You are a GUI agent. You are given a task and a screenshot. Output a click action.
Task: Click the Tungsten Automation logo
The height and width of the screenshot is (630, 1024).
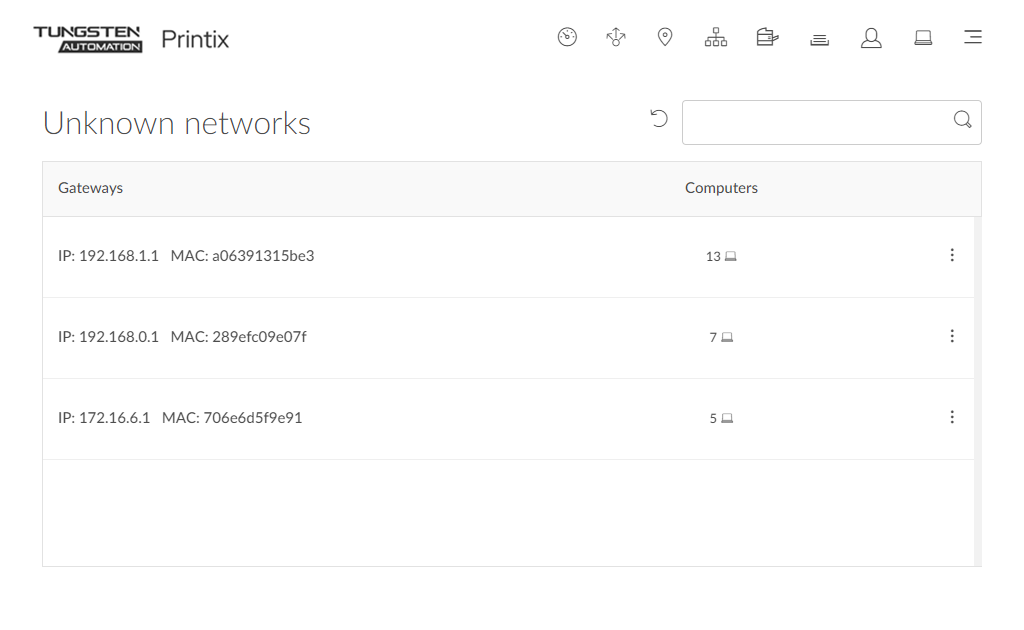(x=88, y=39)
